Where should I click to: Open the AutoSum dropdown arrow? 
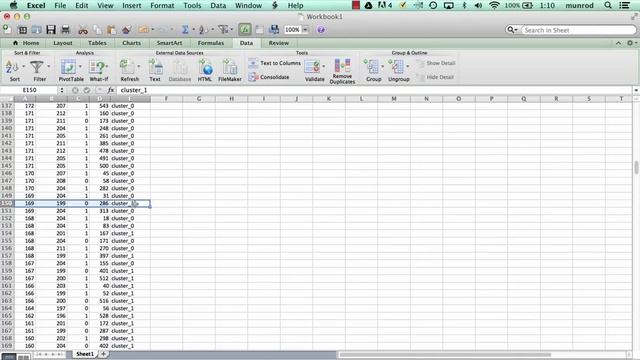(193, 29)
